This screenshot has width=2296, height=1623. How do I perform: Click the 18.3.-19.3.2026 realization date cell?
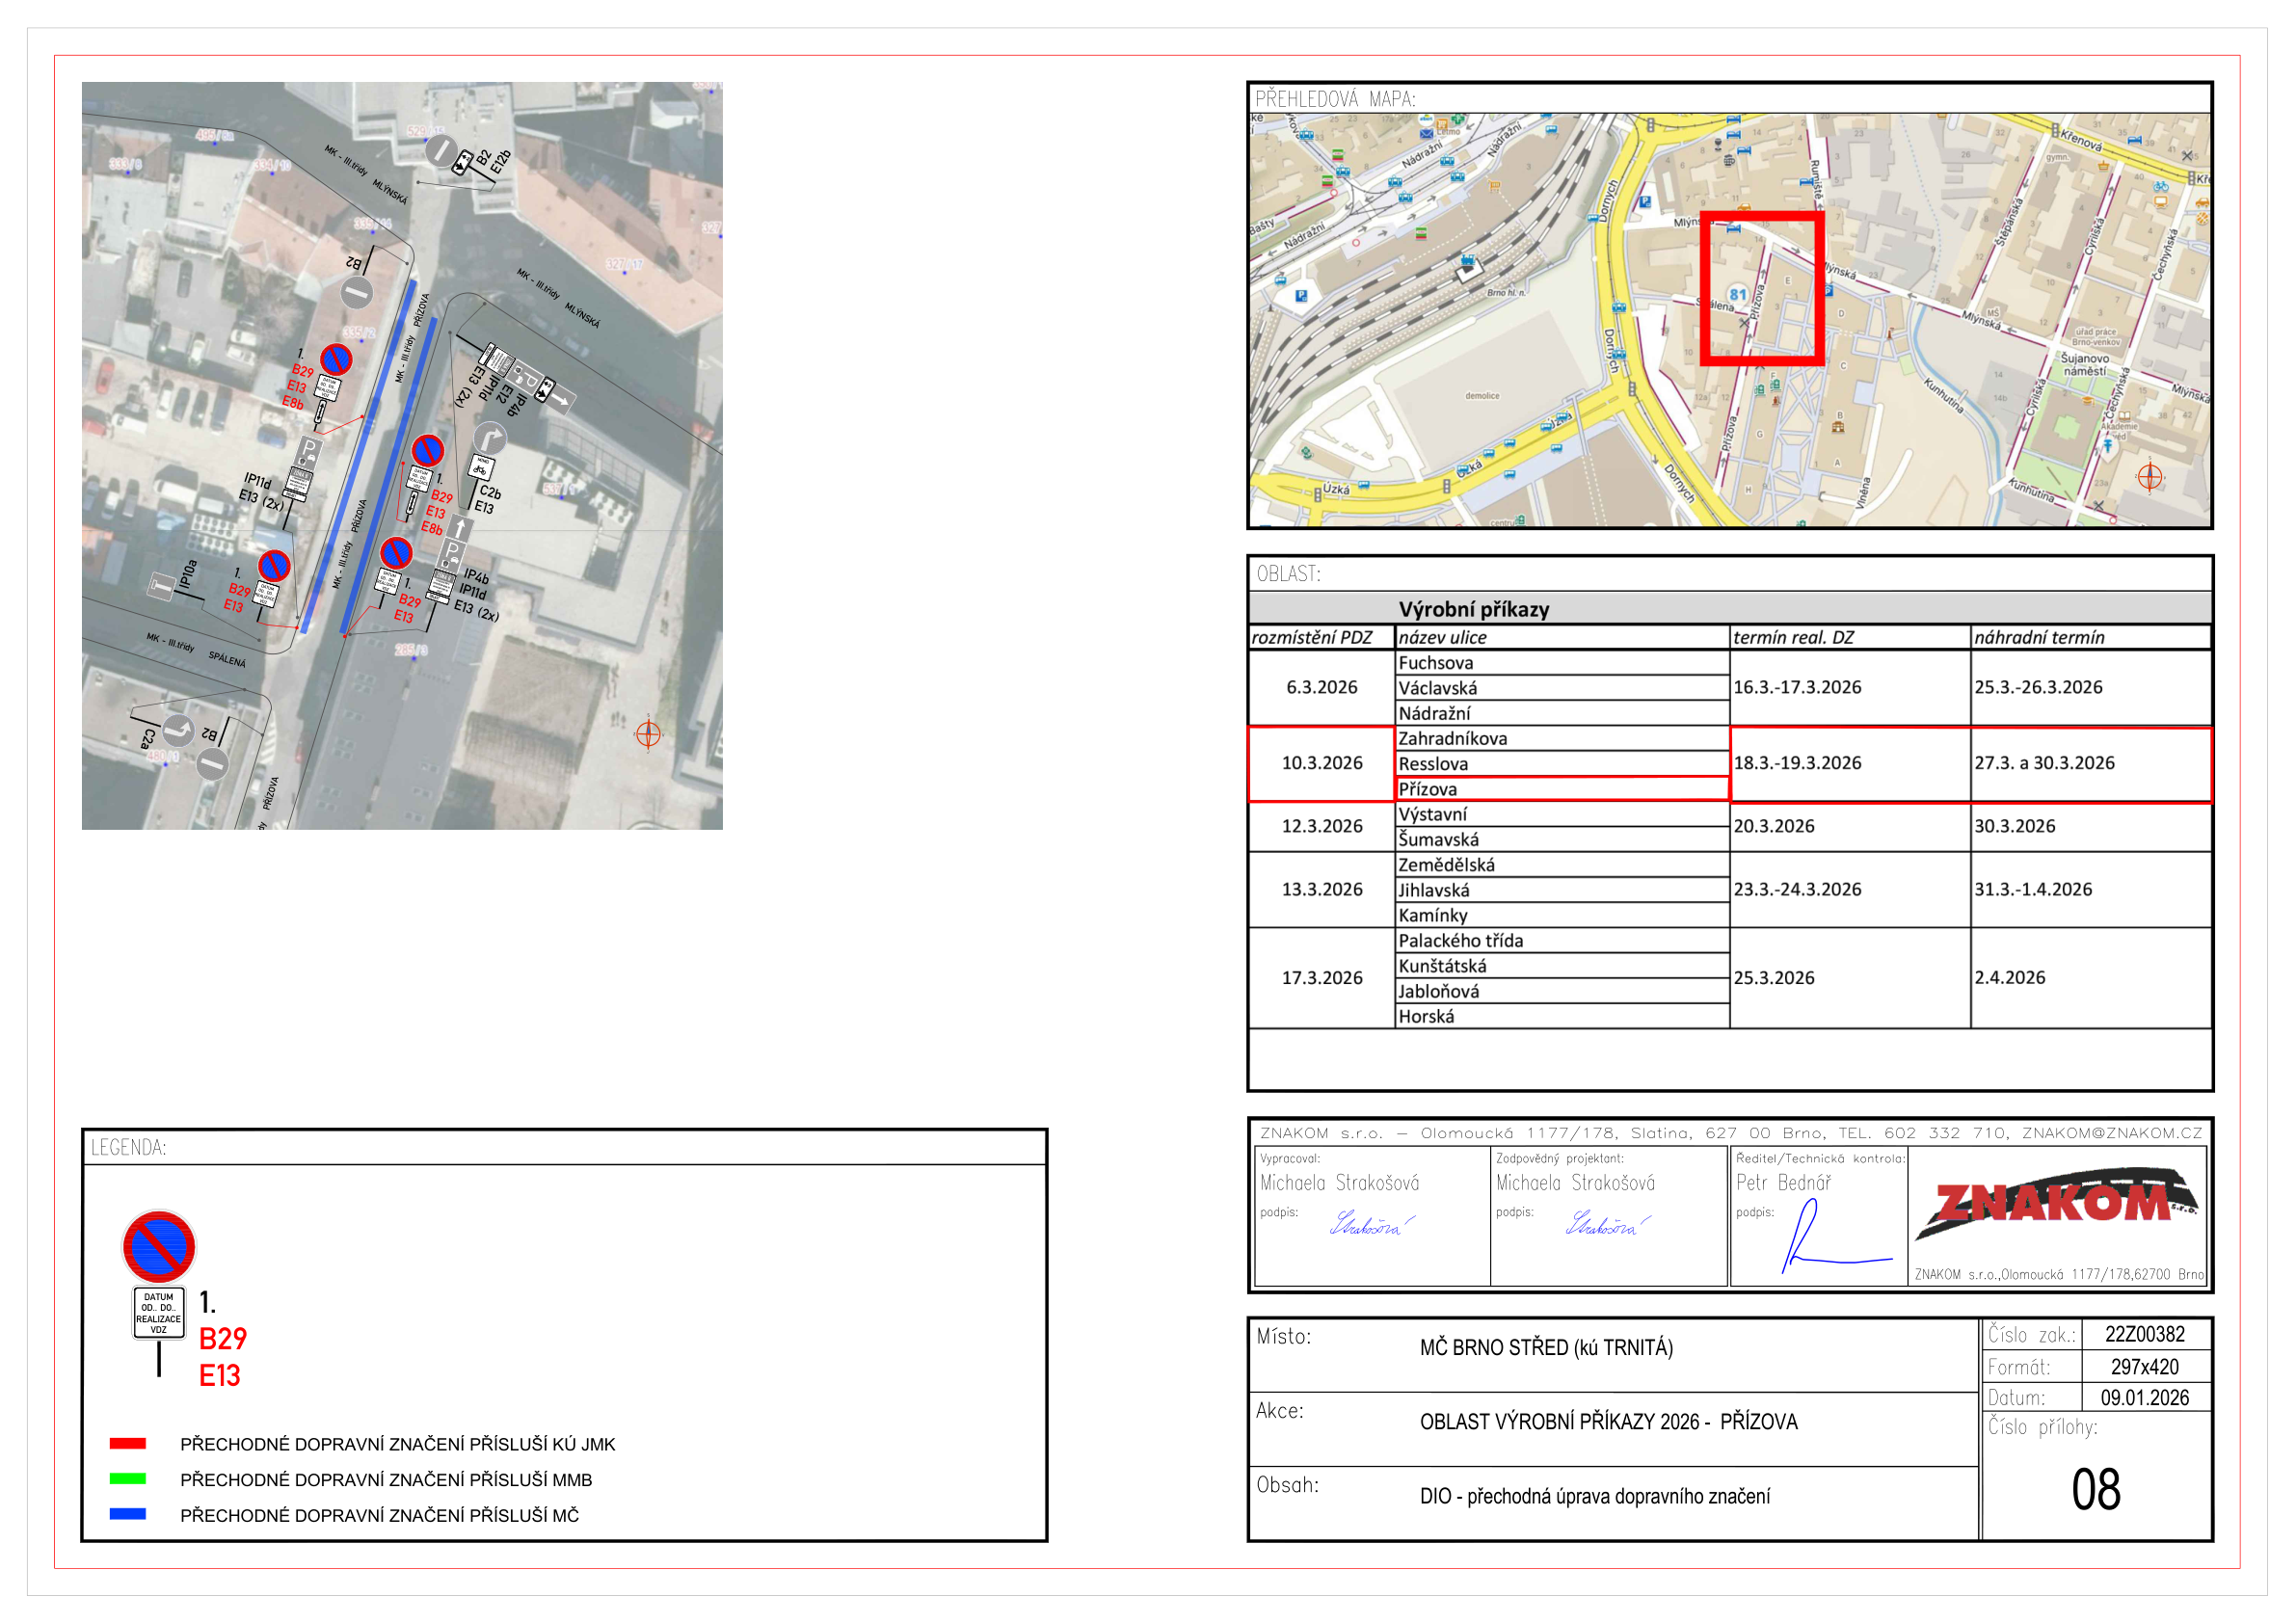pyautogui.click(x=1849, y=763)
